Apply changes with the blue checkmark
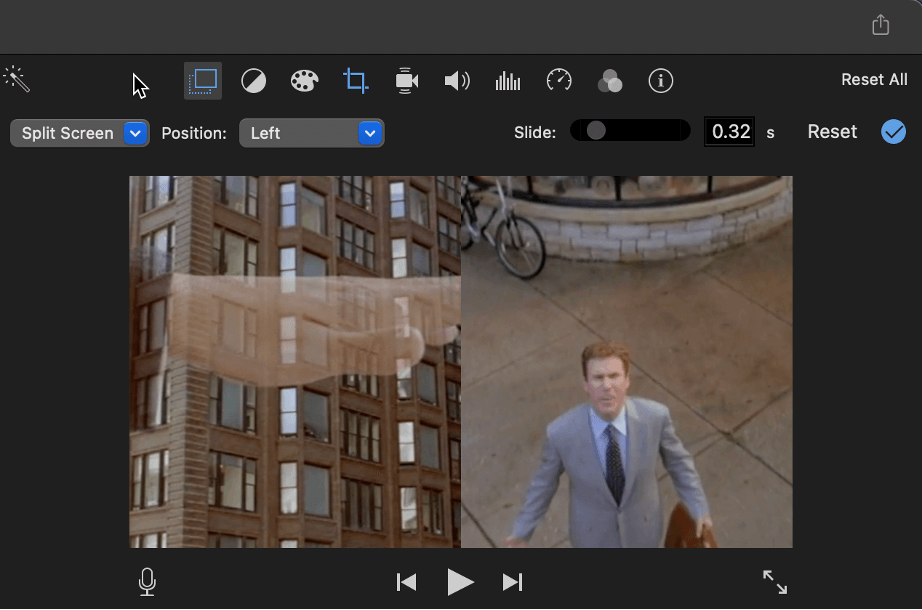The image size is (922, 610). pyautogui.click(x=893, y=131)
